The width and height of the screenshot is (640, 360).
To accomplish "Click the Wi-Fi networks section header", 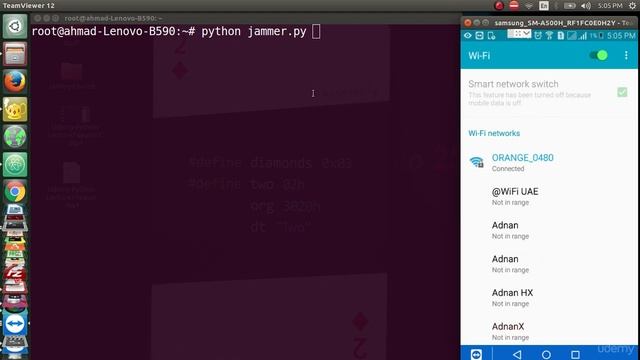I will tap(494, 133).
